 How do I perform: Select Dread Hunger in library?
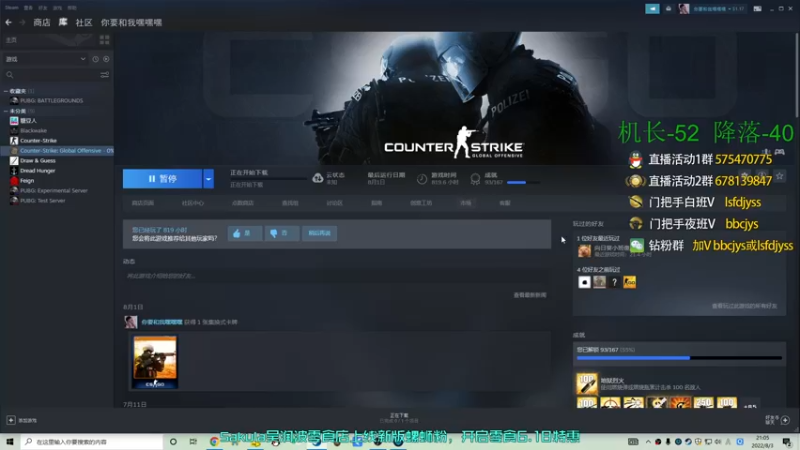point(38,170)
